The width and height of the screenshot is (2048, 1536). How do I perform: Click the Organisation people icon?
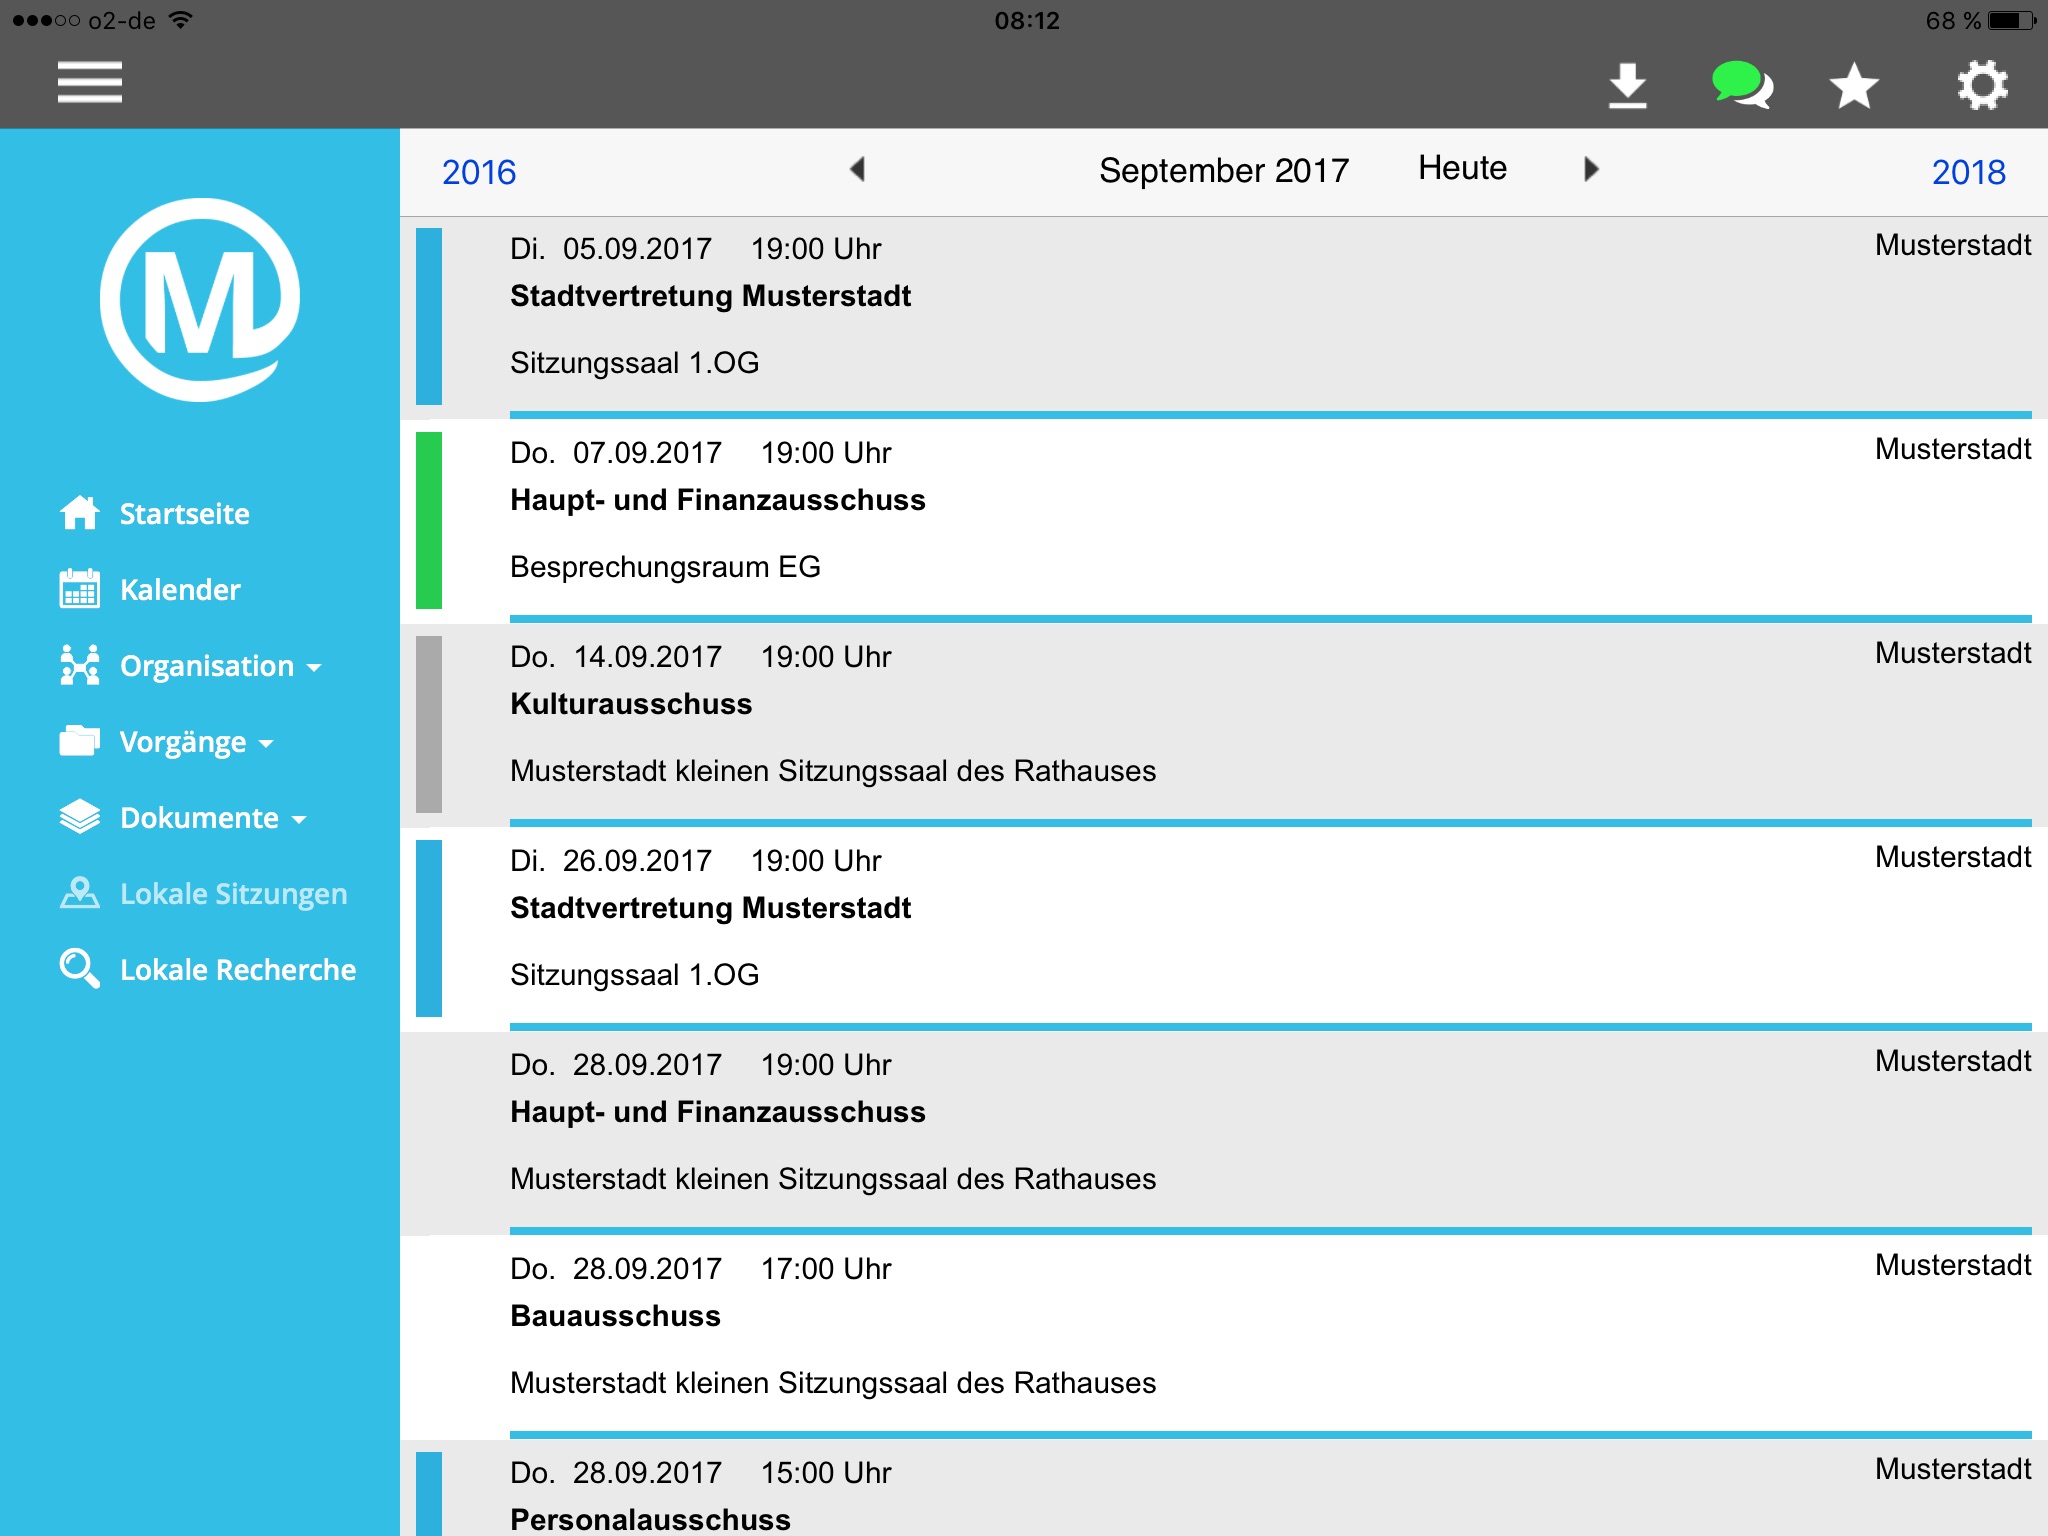click(x=80, y=665)
